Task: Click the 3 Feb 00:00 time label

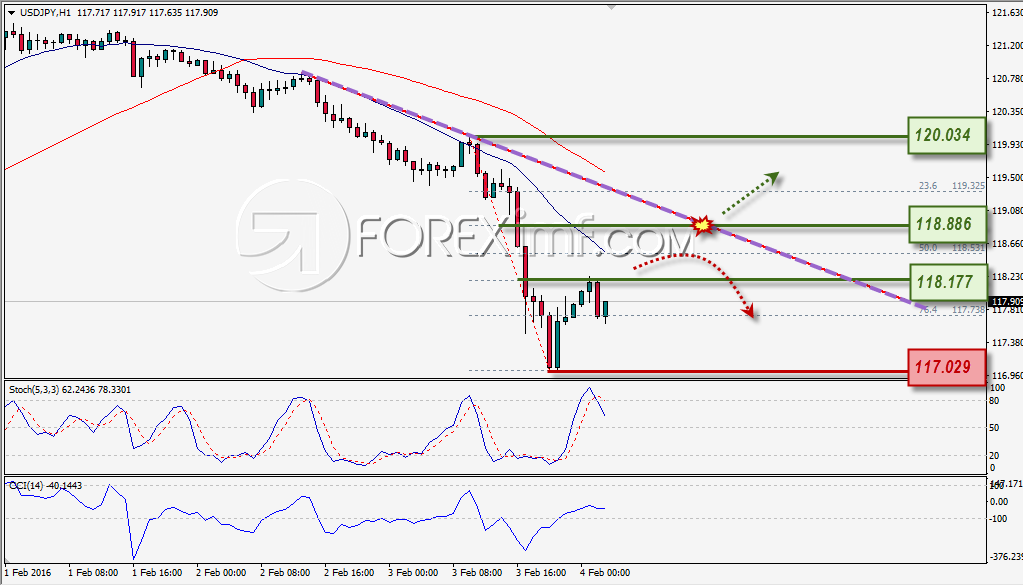Action: pyautogui.click(x=413, y=573)
